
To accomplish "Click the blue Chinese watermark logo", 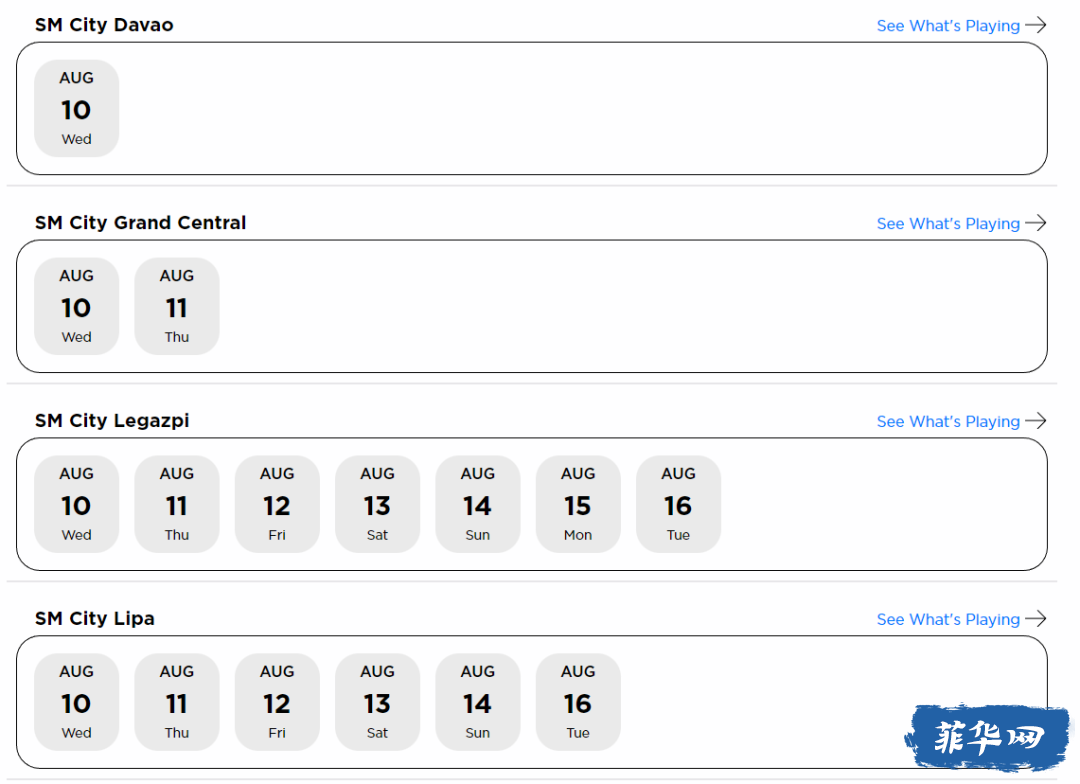I will coord(988,737).
